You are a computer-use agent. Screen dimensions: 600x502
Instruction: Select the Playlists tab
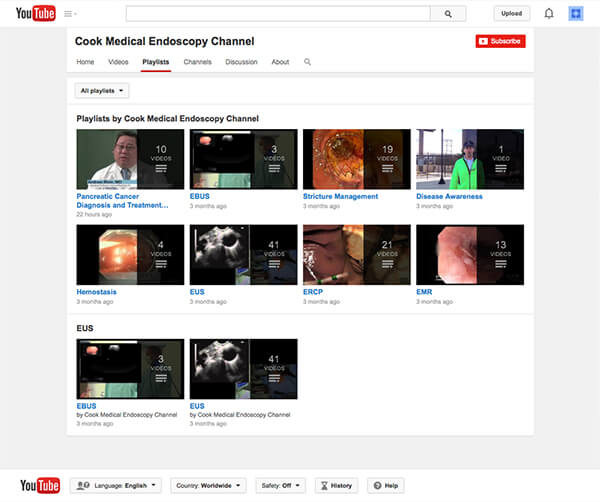pyautogui.click(x=156, y=62)
